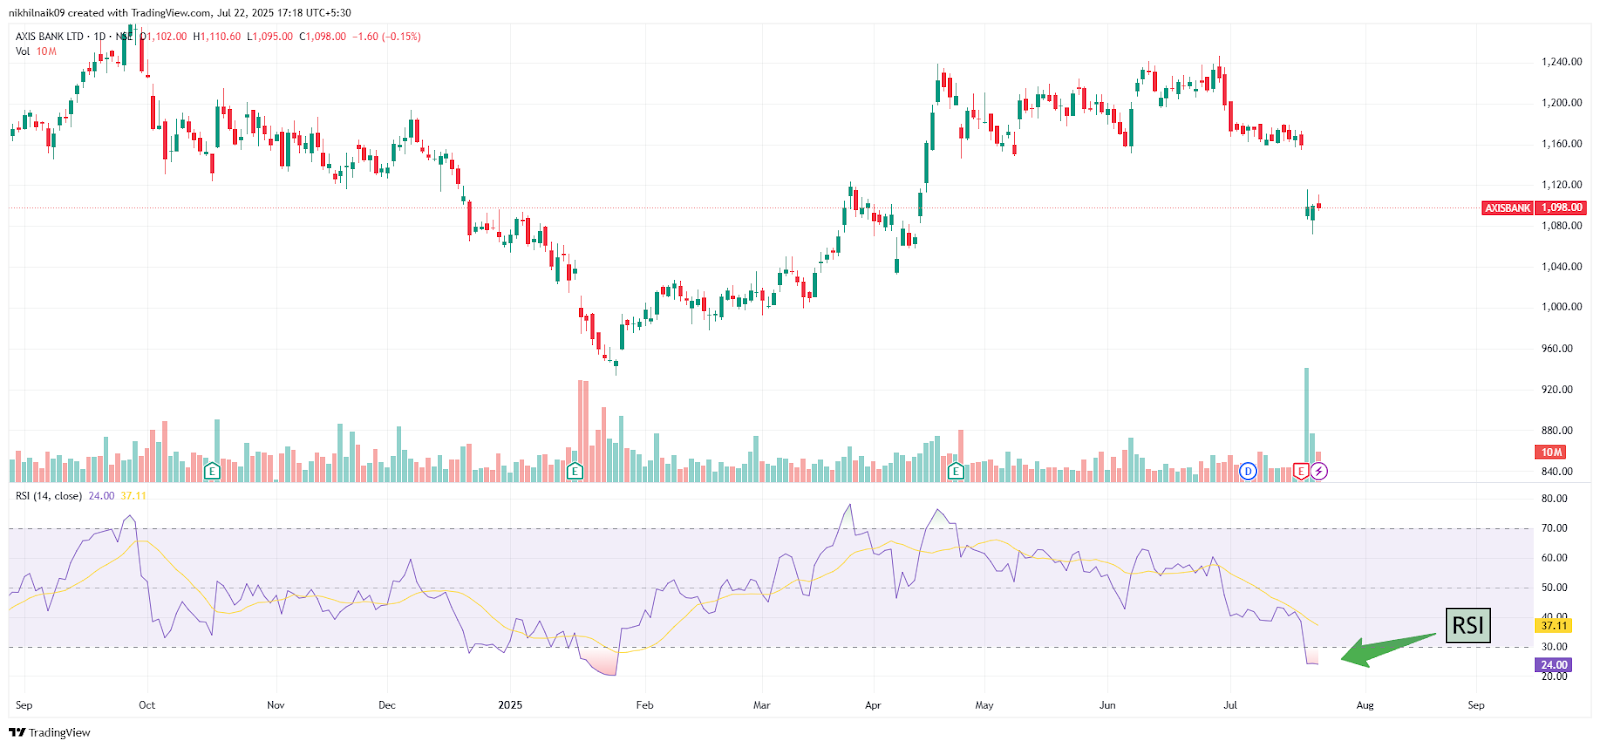This screenshot has width=1600, height=748.
Task: Click the change value −1.60 (−0.15%)
Action: (387, 36)
